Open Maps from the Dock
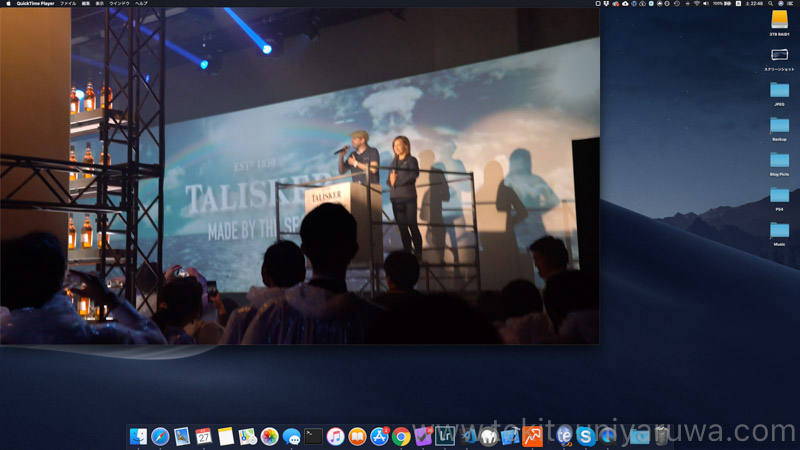800x450 pixels. (247, 436)
